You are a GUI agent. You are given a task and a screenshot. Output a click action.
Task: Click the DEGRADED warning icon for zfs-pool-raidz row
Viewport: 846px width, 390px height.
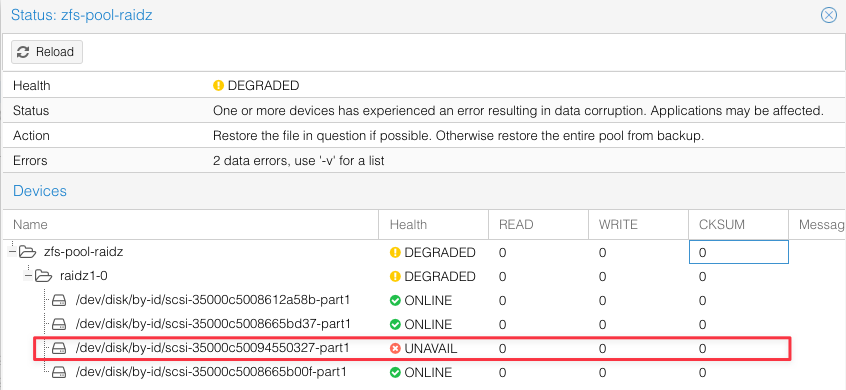[x=395, y=252]
